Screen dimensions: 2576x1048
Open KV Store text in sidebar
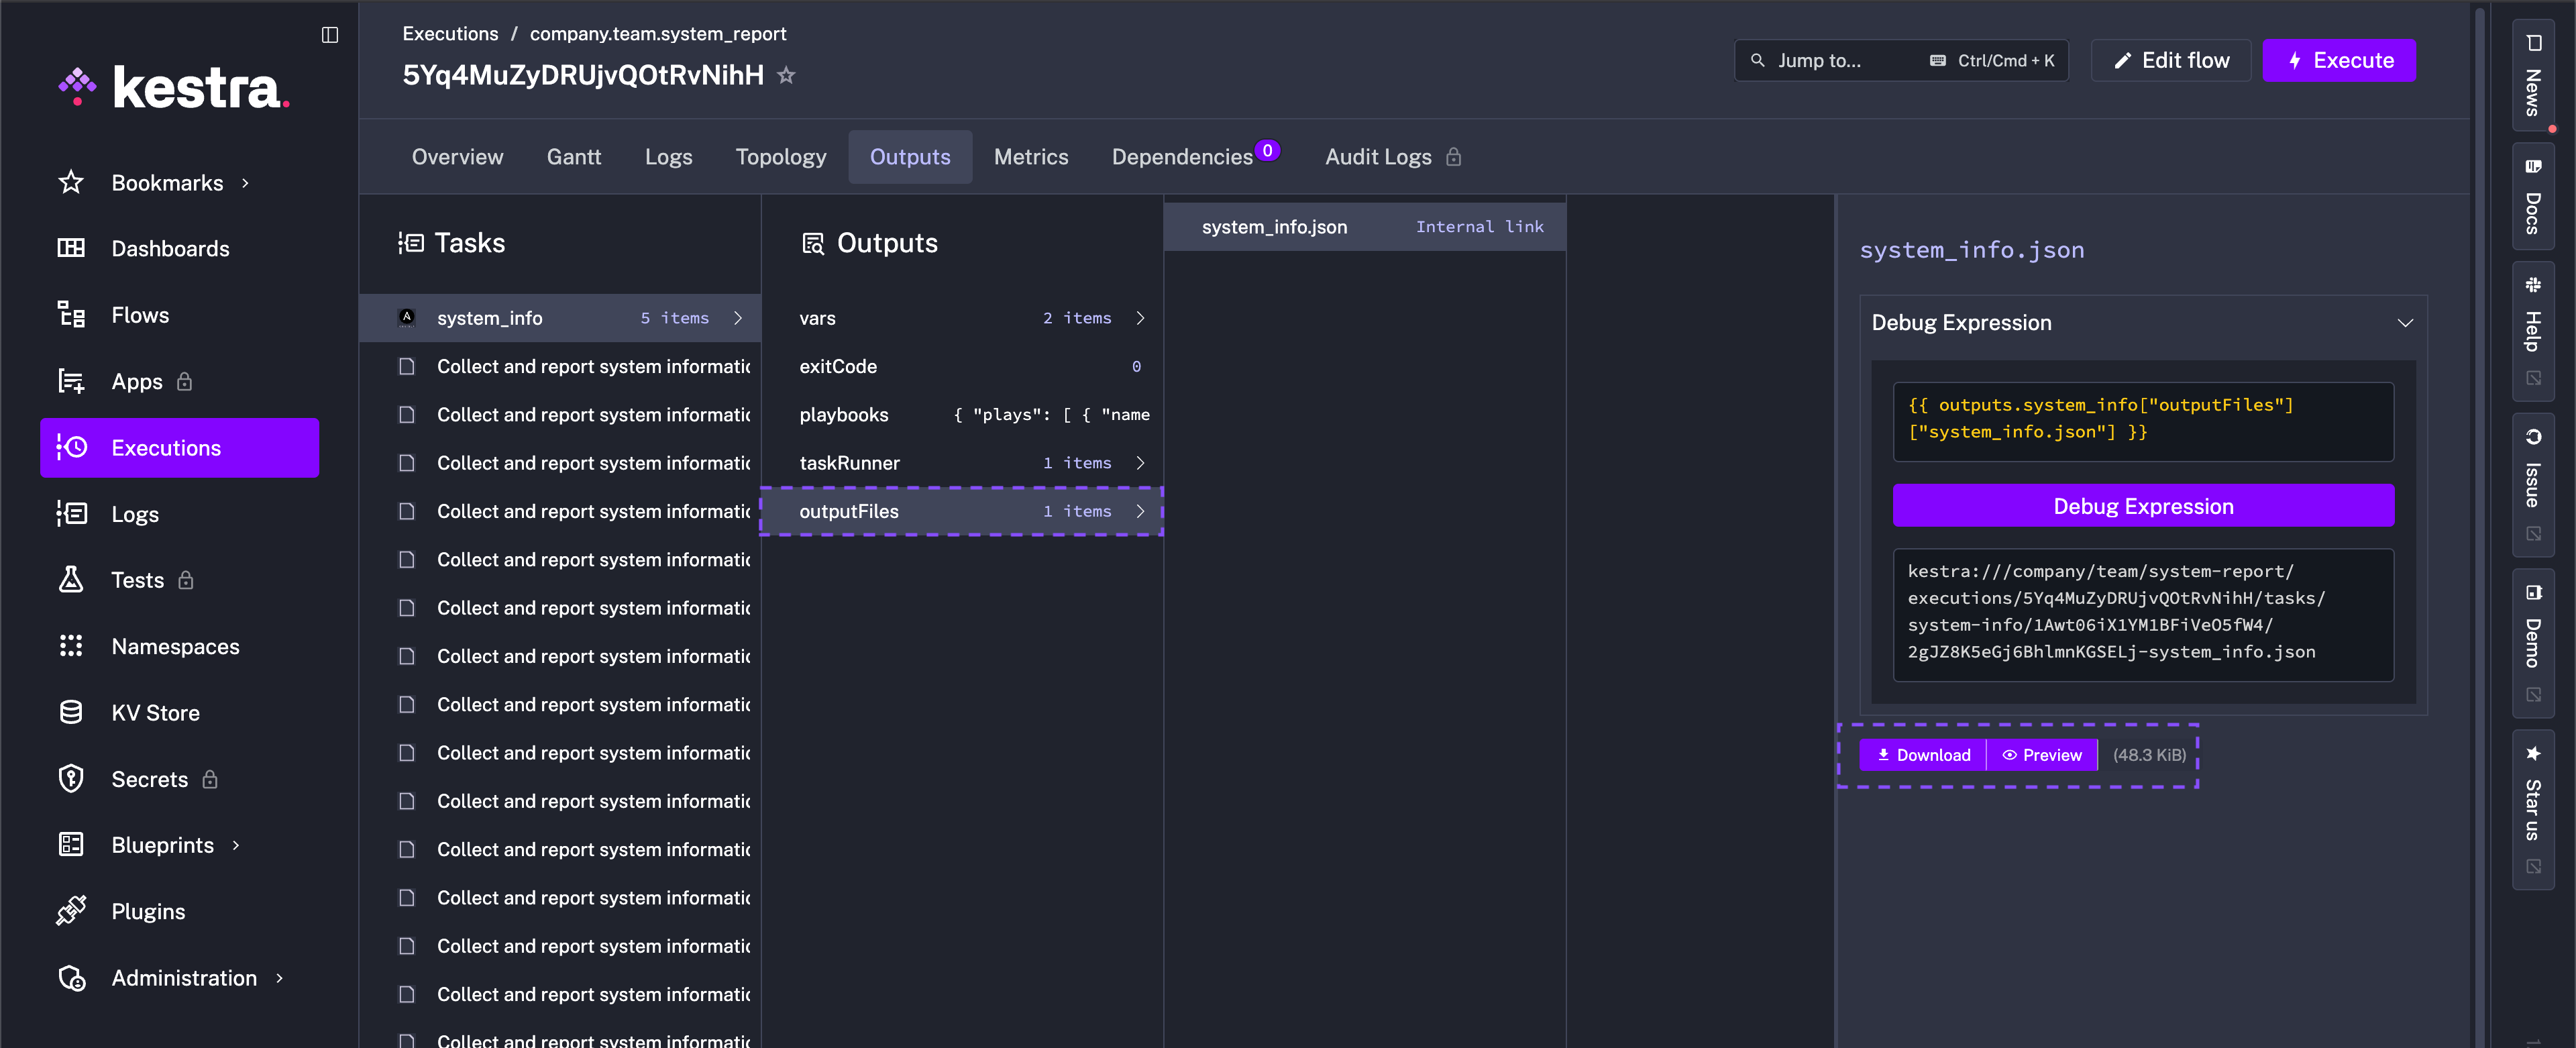(155, 713)
